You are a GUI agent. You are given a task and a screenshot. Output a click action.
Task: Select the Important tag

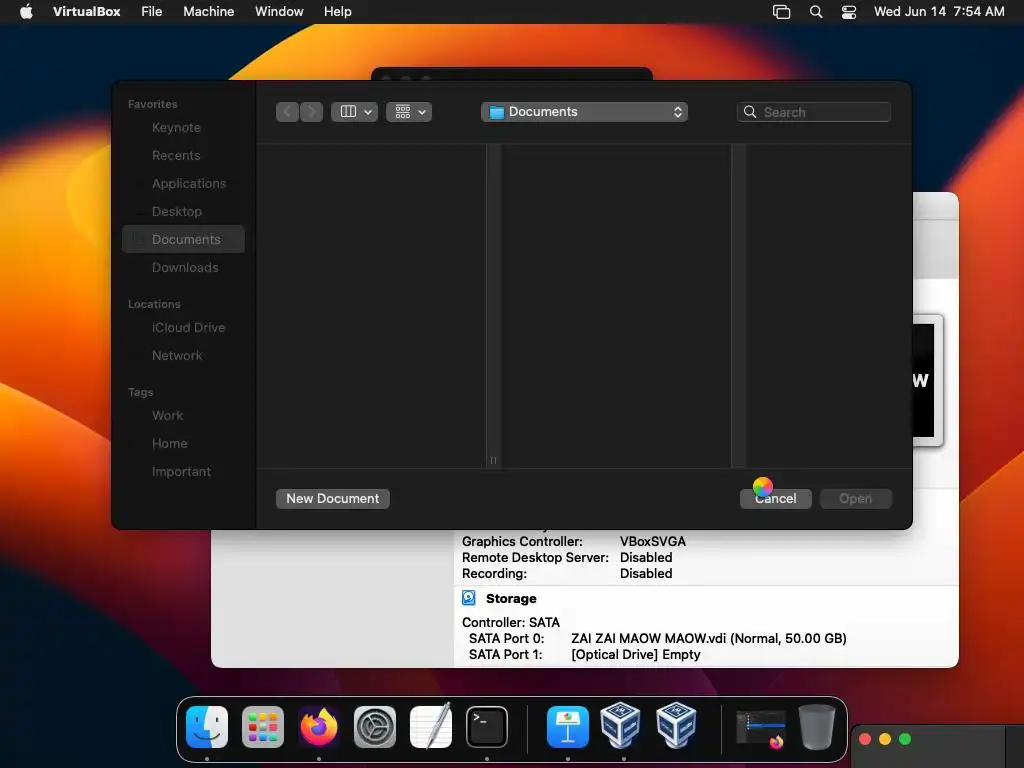point(184,472)
